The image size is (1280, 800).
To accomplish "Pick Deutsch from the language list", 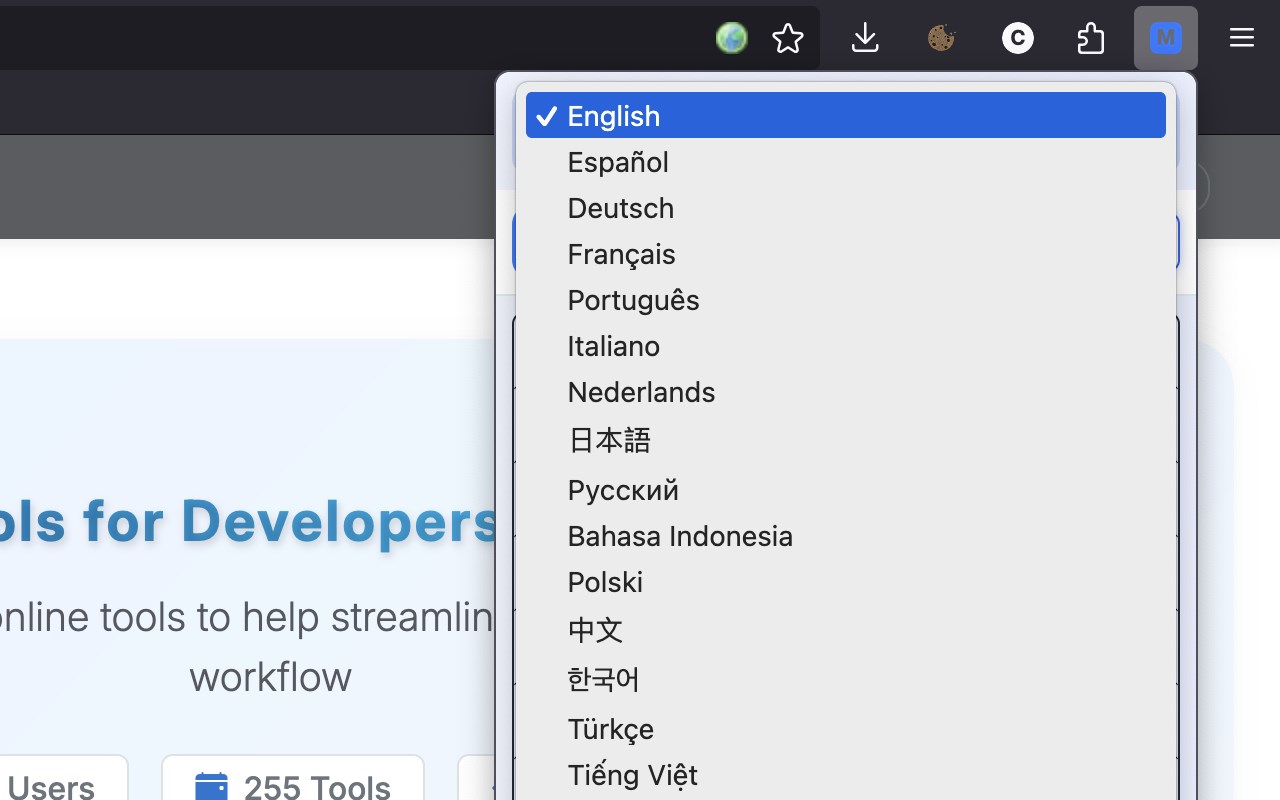I will coord(845,208).
